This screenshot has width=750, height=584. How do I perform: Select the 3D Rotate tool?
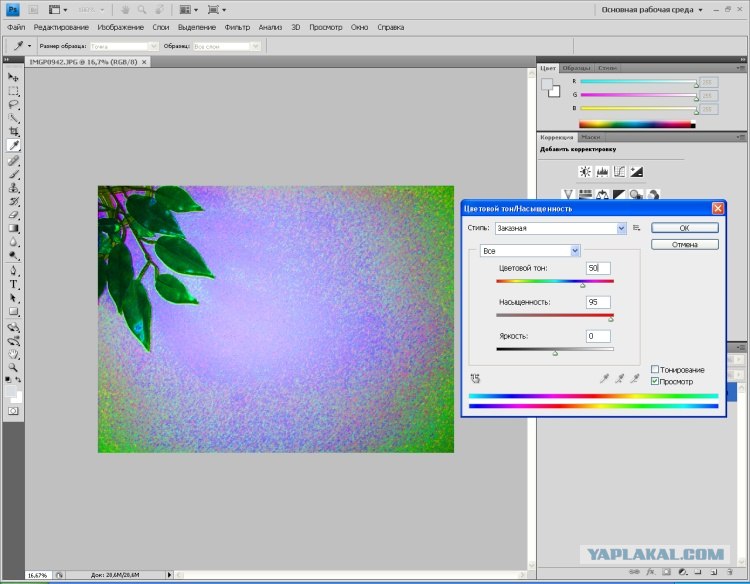tap(13, 327)
